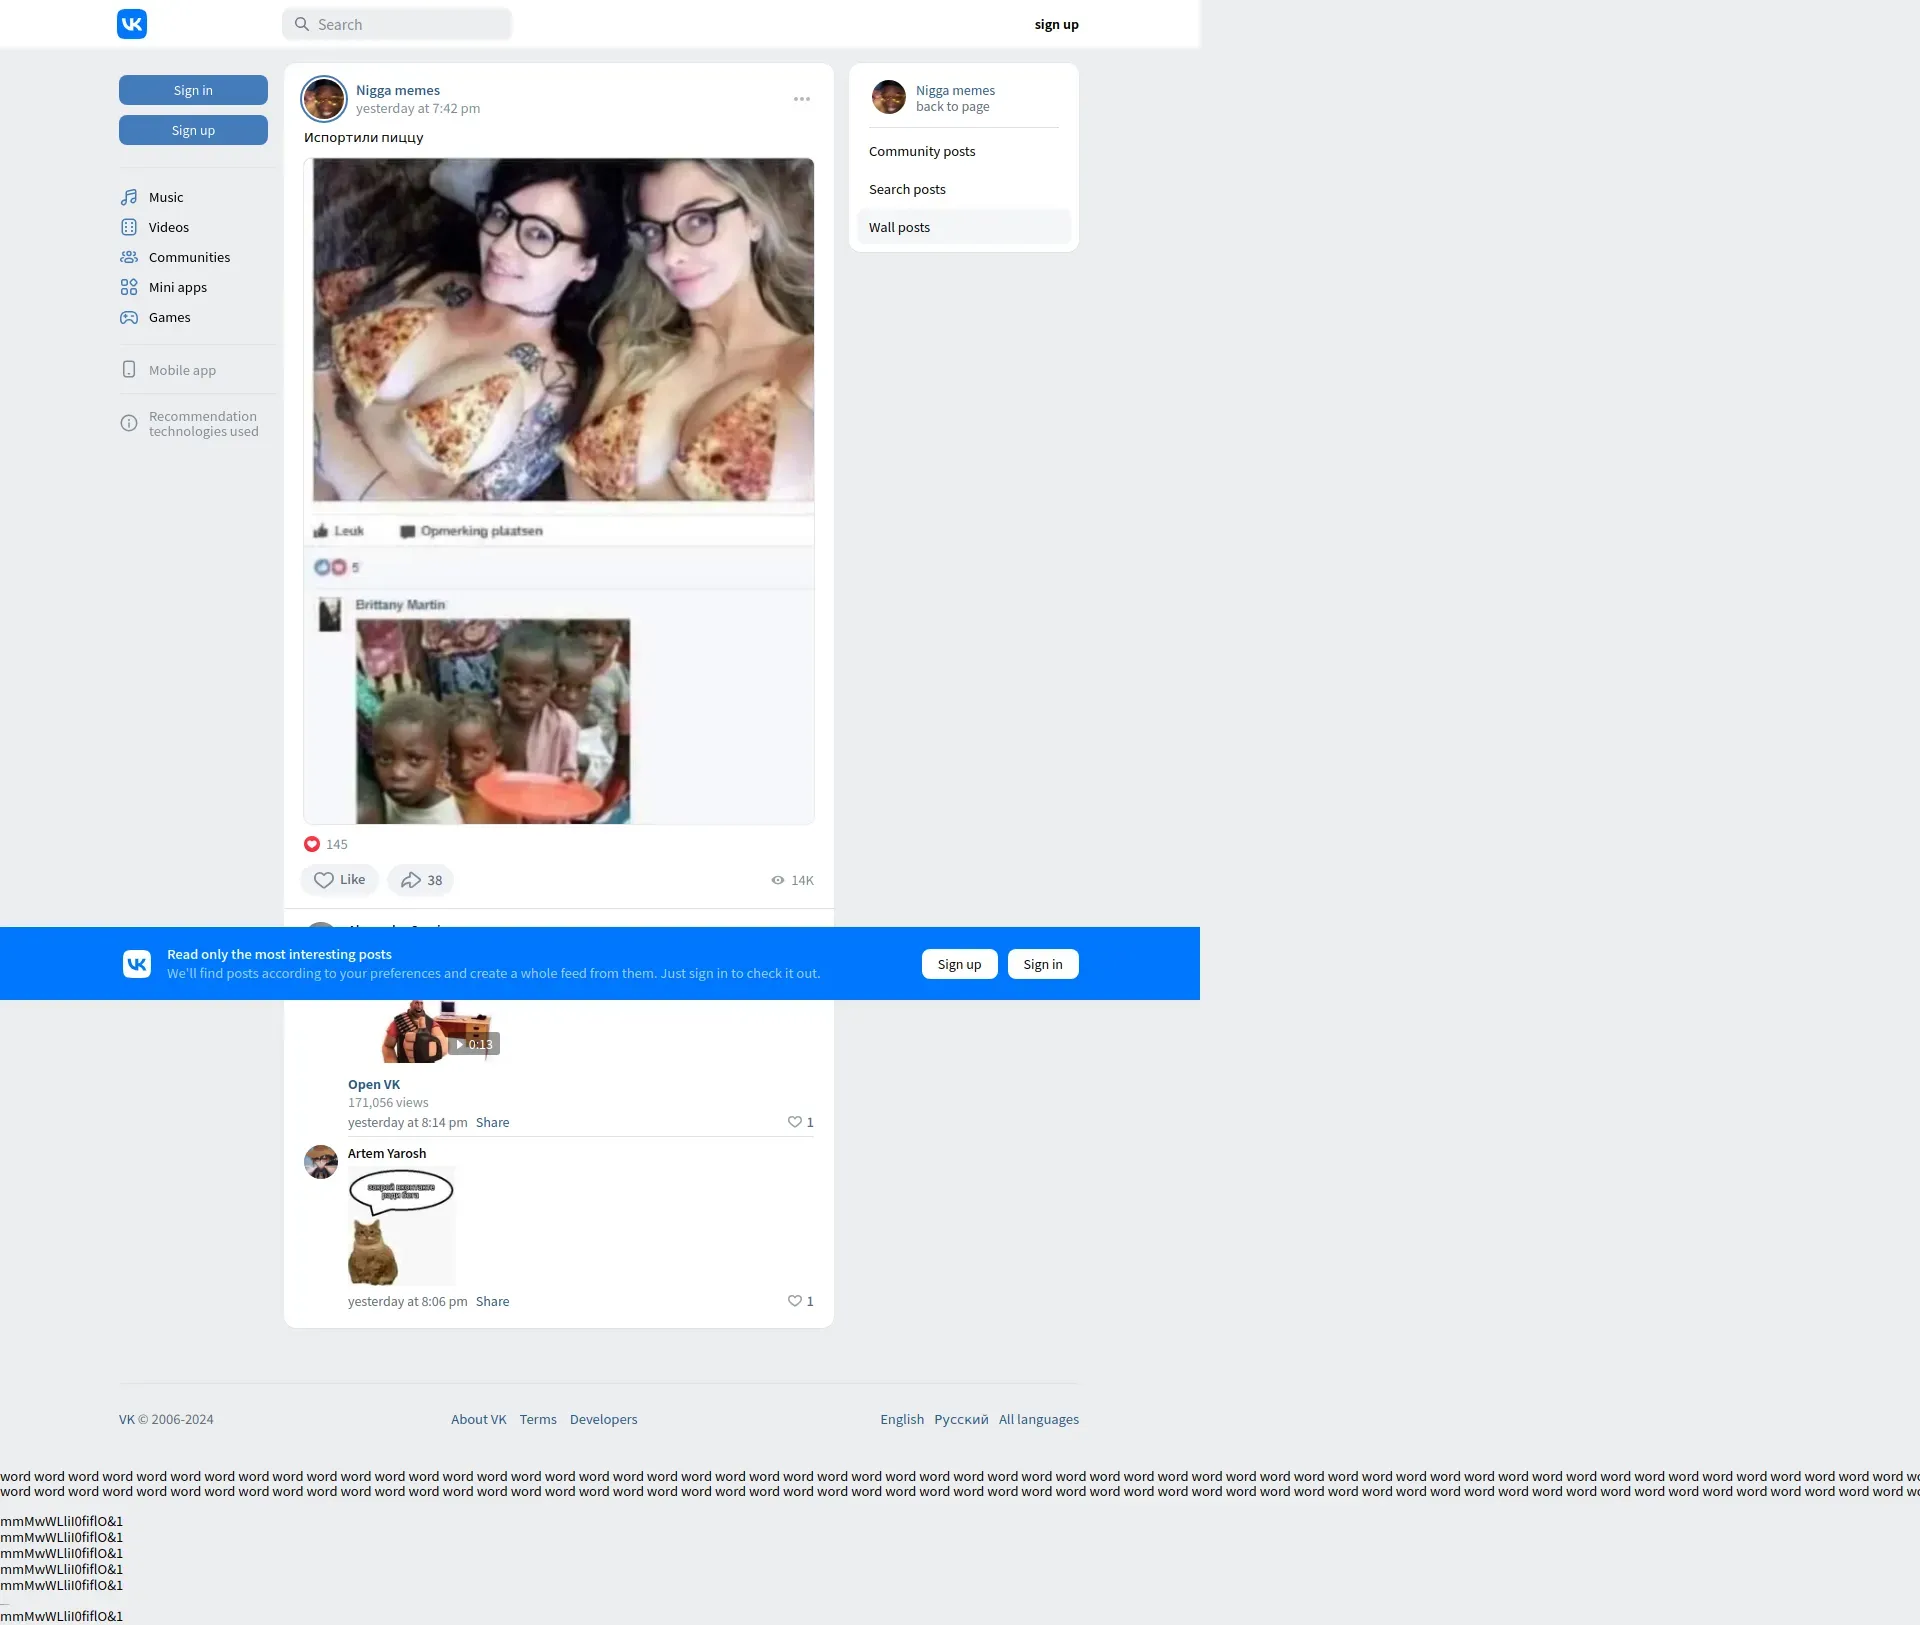Click the VK logo in the header
Image resolution: width=1920 pixels, height=1625 pixels.
pos(132,24)
